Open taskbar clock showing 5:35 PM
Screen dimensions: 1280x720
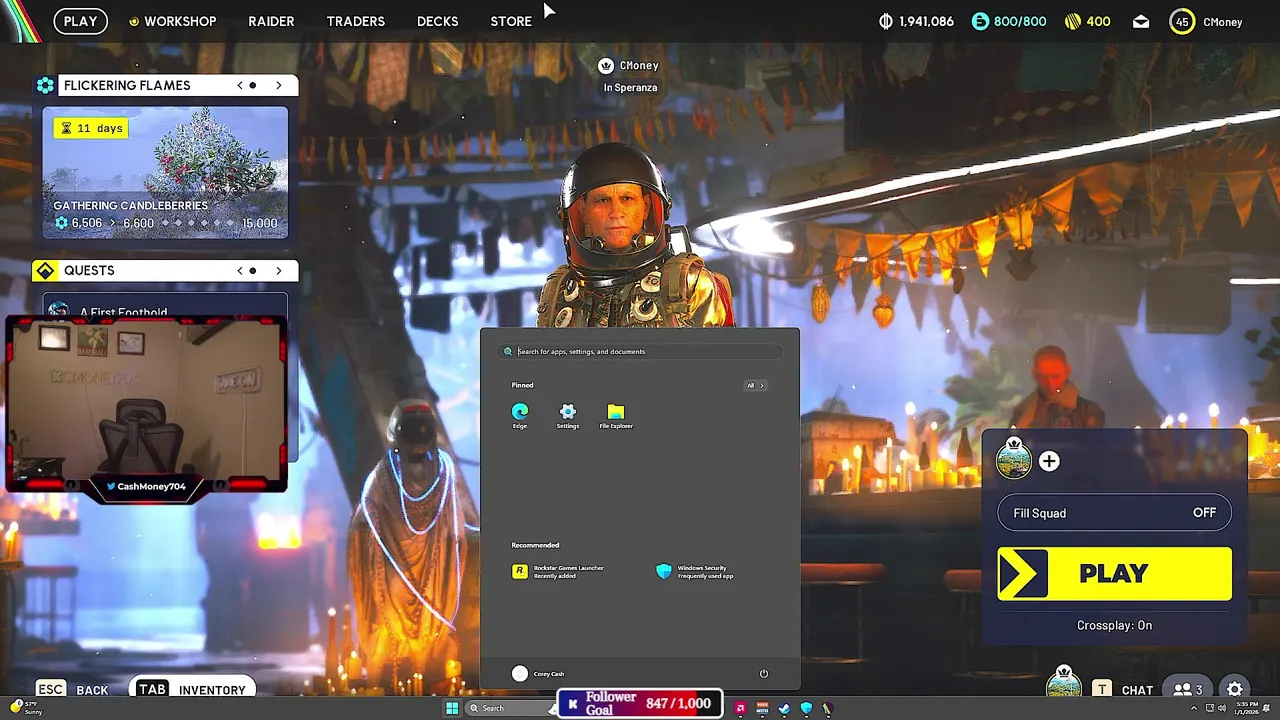(1247, 708)
